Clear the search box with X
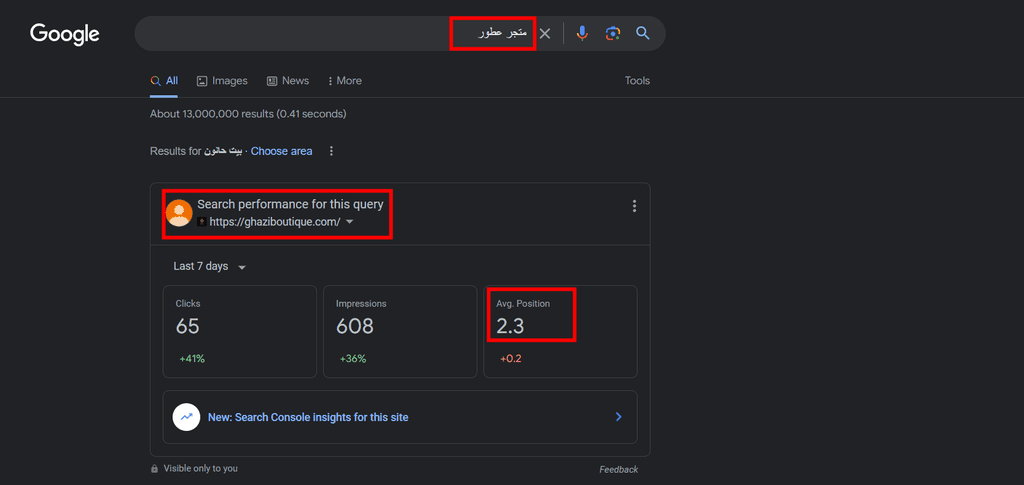Image resolution: width=1024 pixels, height=485 pixels. pos(545,34)
